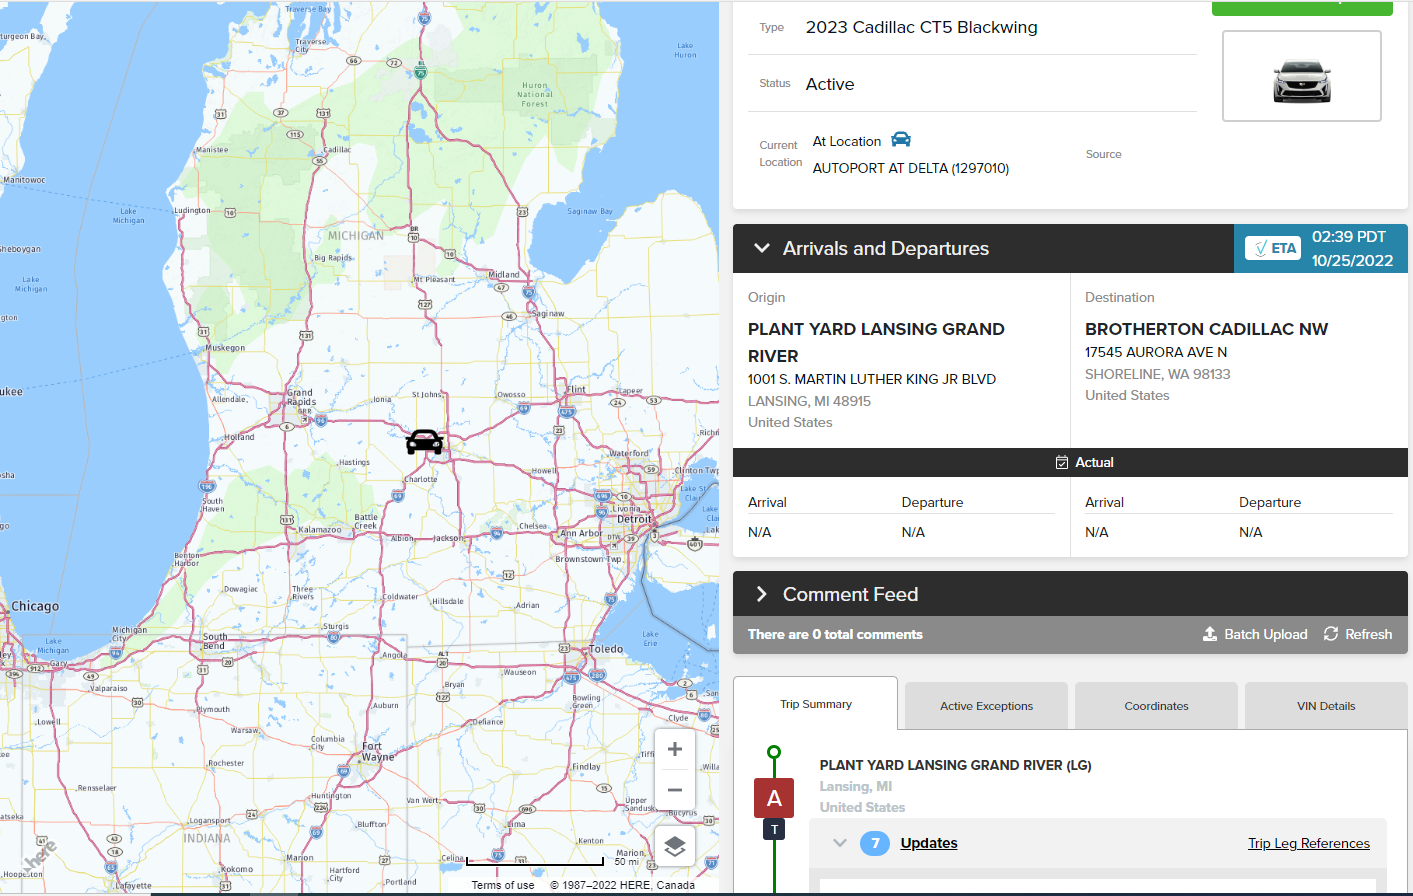Image resolution: width=1413 pixels, height=896 pixels.
Task: Collapse the Arrivals and Departures section
Action: [762, 248]
